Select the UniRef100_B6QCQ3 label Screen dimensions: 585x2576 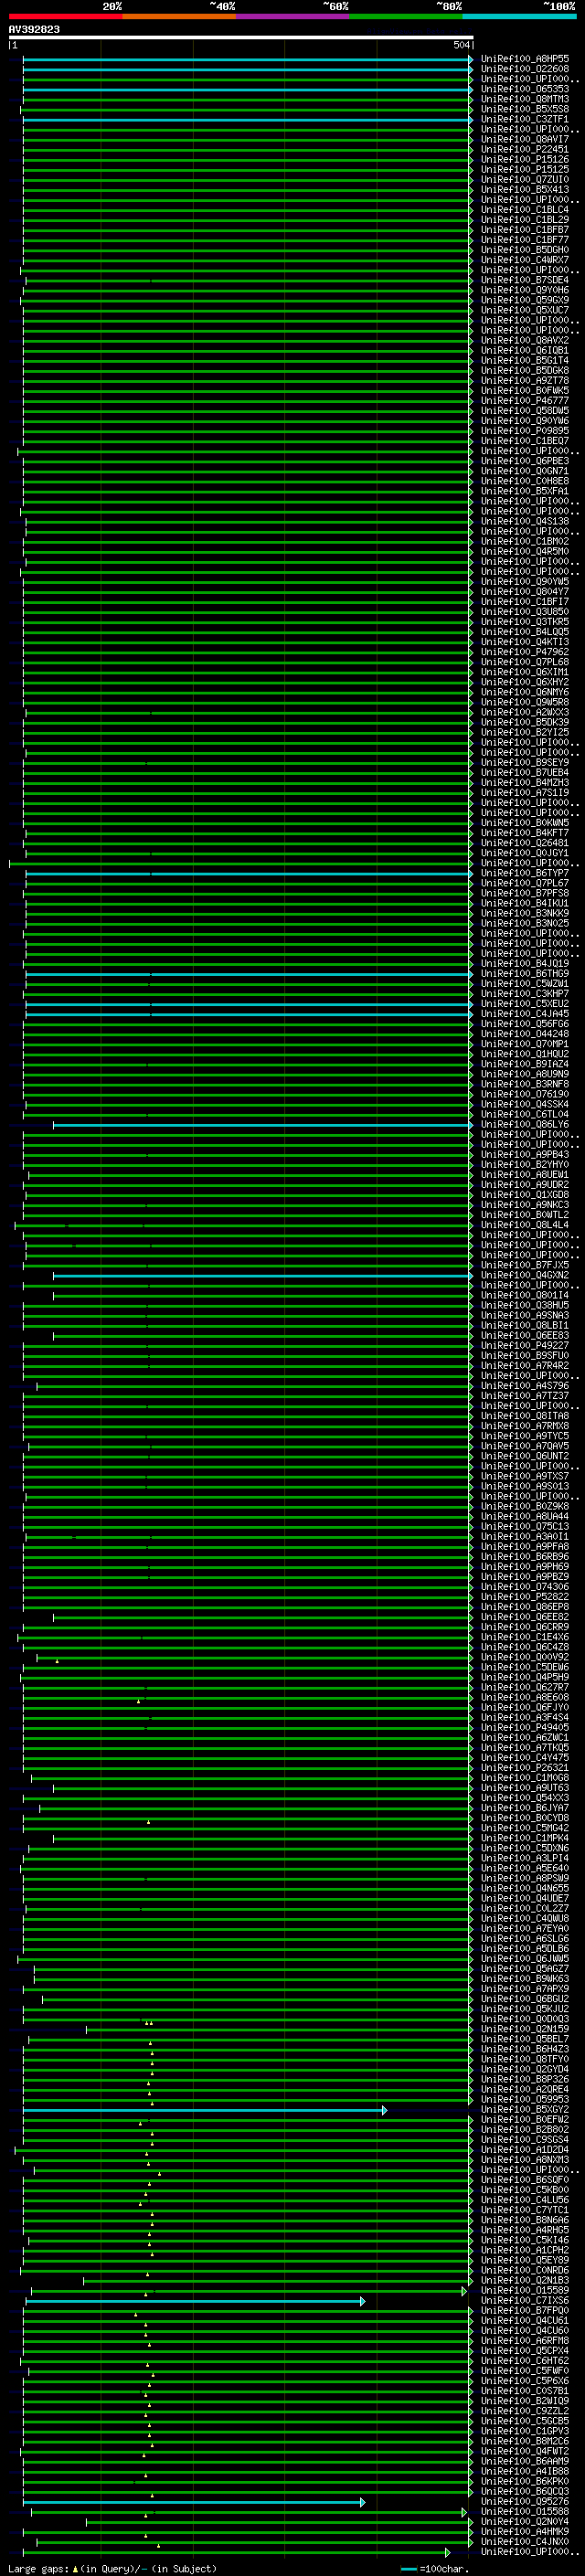[525, 2492]
